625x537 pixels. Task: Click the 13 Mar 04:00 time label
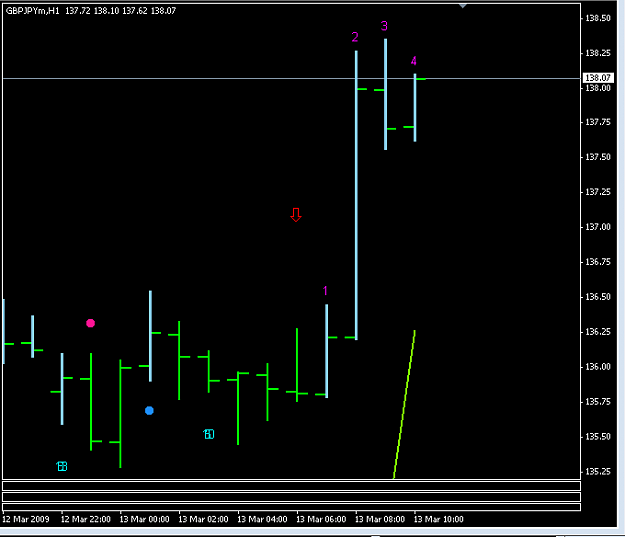pos(262,519)
